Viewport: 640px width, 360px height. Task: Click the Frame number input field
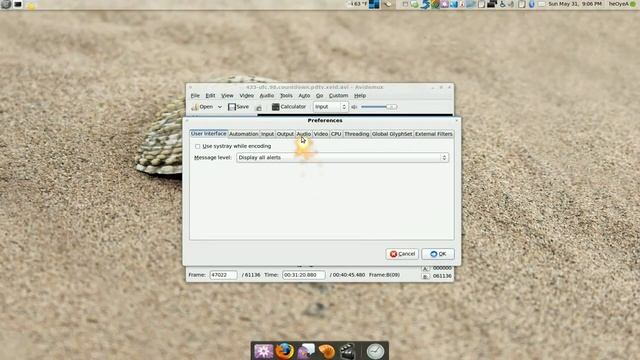pyautogui.click(x=223, y=275)
